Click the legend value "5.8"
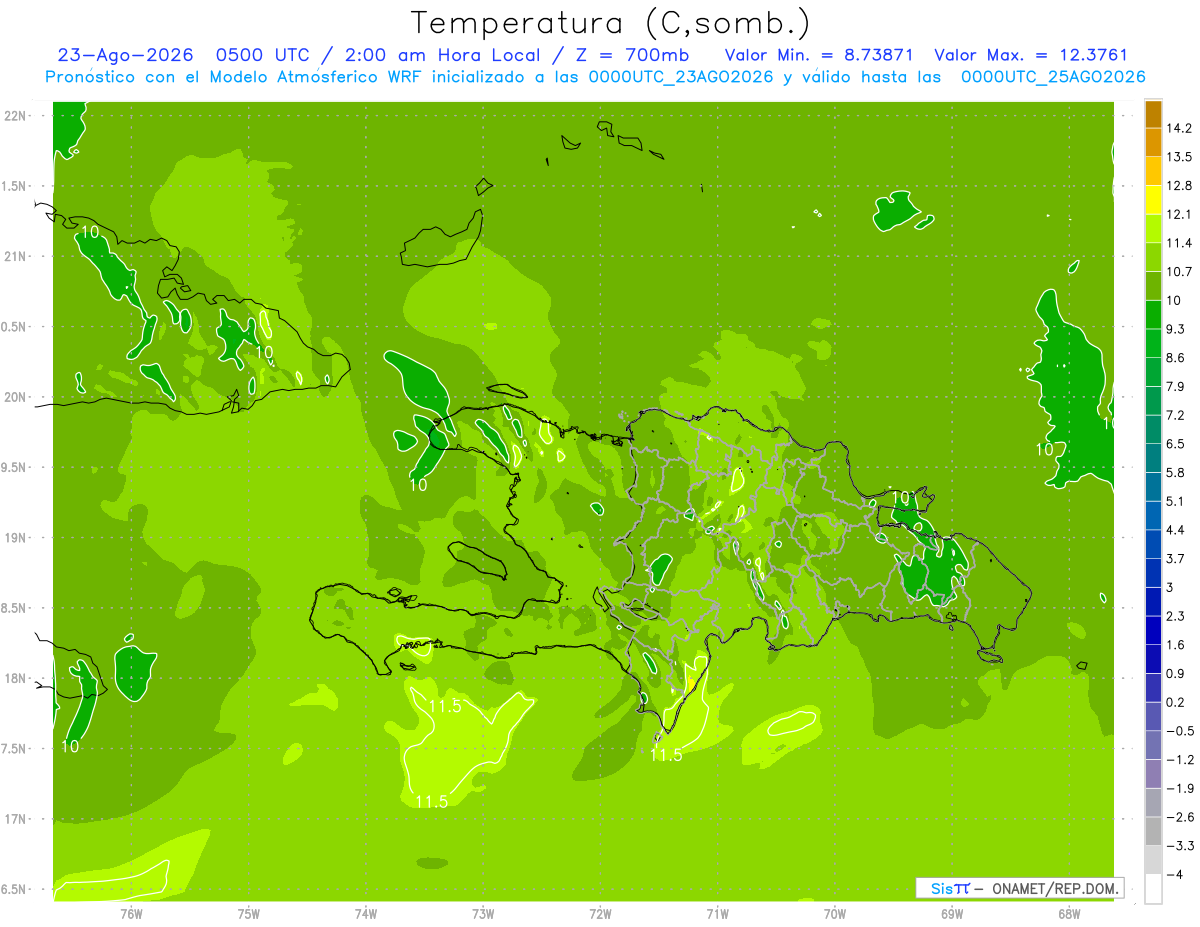Viewport: 1200px width, 927px height. (1177, 473)
